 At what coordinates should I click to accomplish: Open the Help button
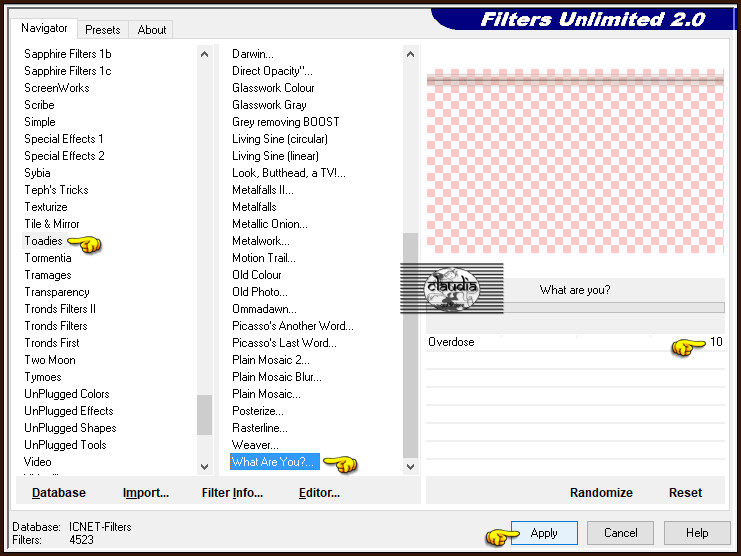pos(697,533)
